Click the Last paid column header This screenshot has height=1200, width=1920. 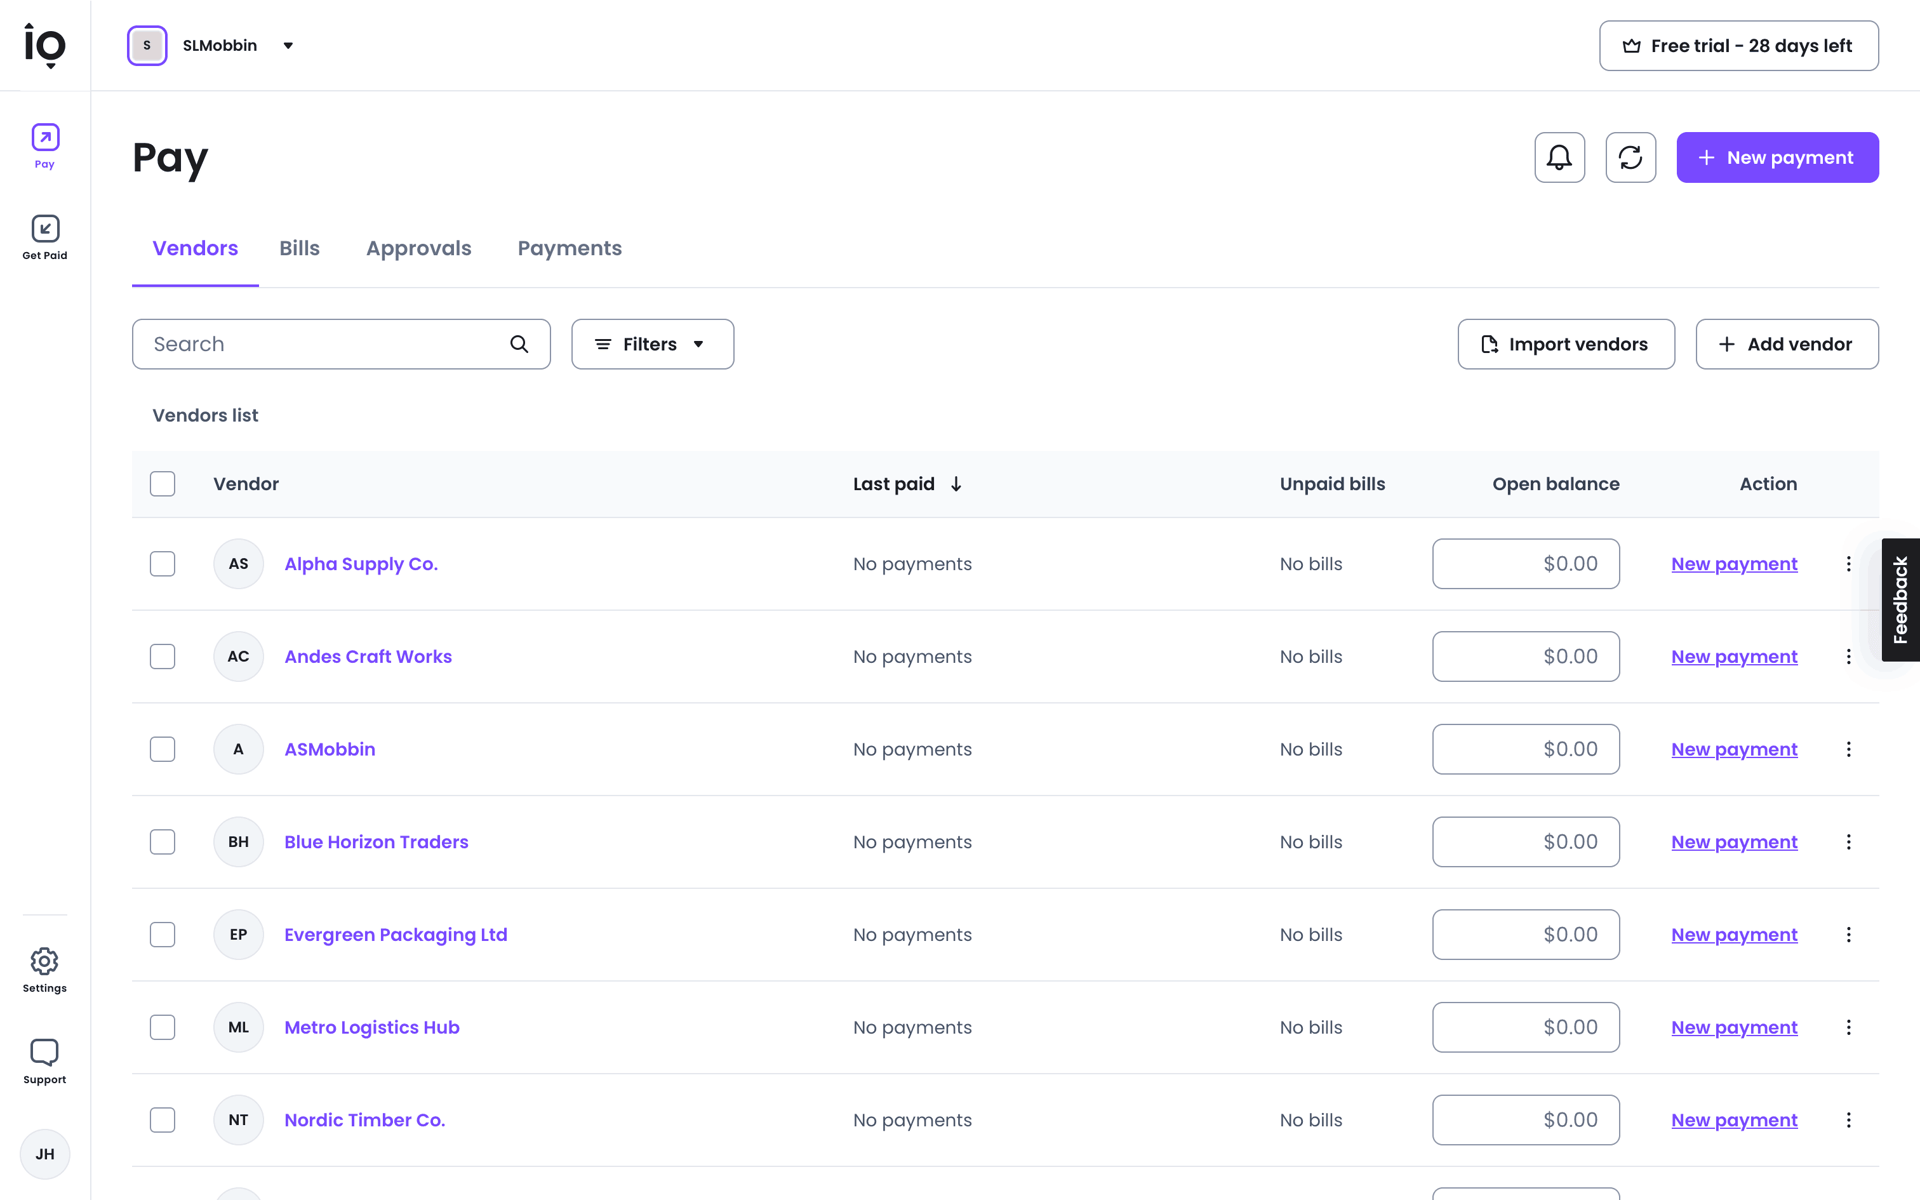pos(893,484)
